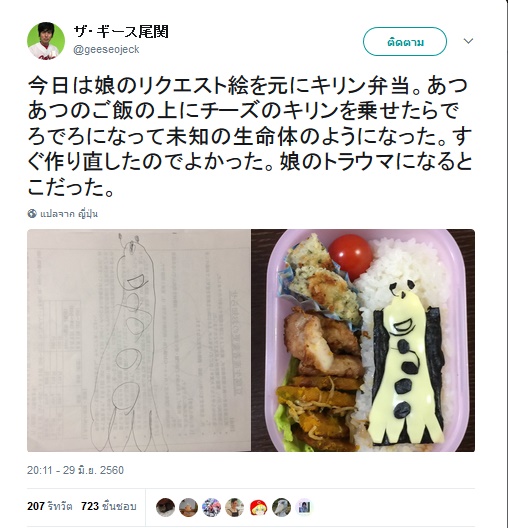This screenshot has width=508, height=528.
Task: Click the globe translate icon
Action: pyautogui.click(x=32, y=214)
